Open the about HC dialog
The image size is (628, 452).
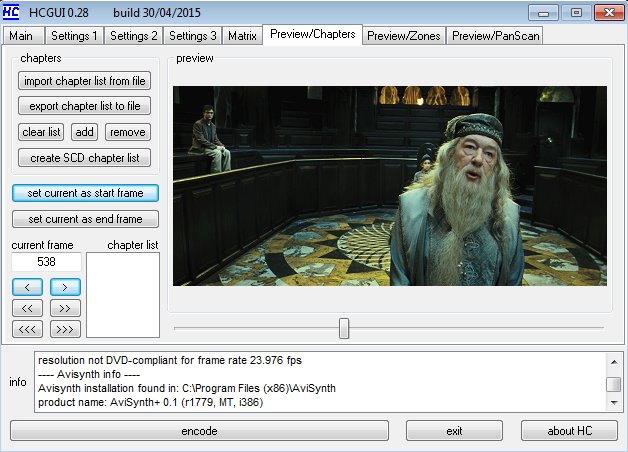[570, 431]
